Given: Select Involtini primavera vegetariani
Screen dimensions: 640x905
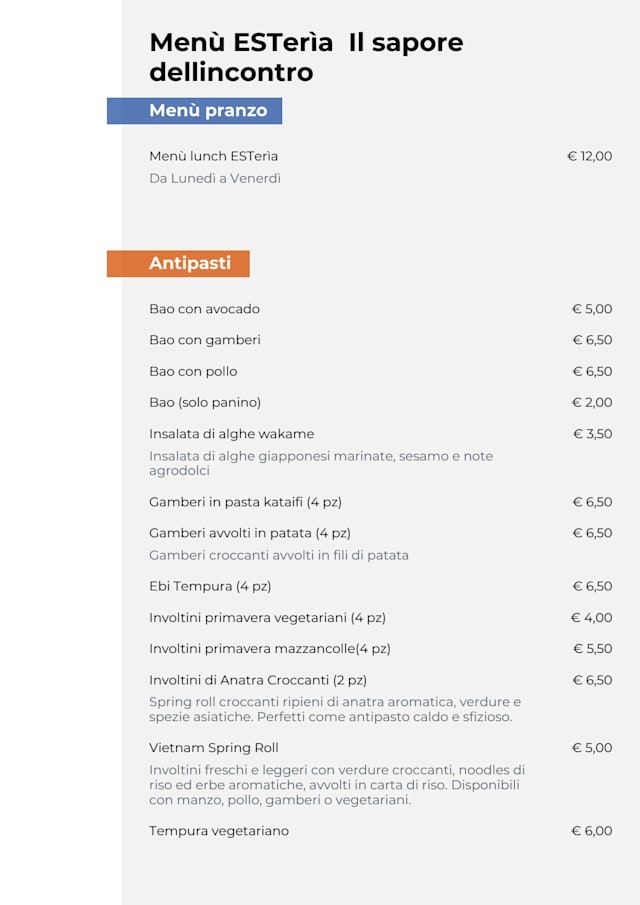Looking at the screenshot, I should 267,617.
